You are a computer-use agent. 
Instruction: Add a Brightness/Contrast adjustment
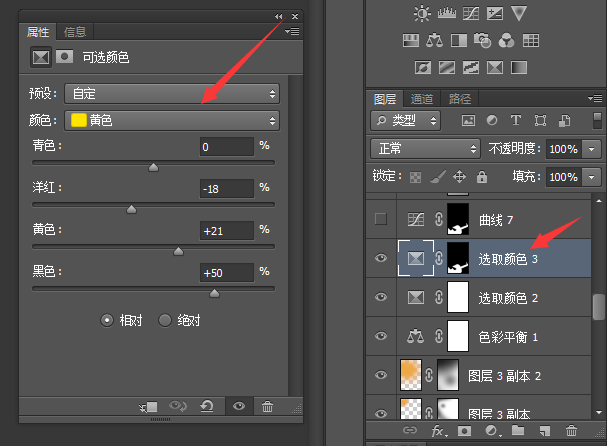(x=422, y=13)
